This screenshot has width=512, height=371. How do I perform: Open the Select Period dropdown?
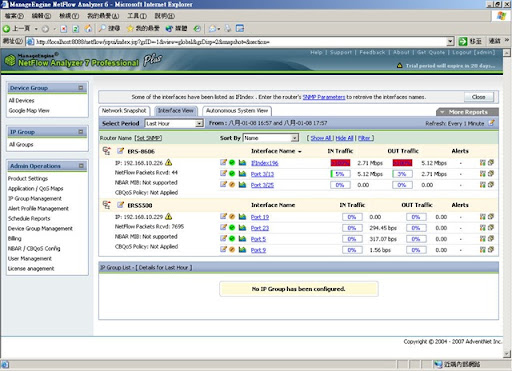point(174,123)
